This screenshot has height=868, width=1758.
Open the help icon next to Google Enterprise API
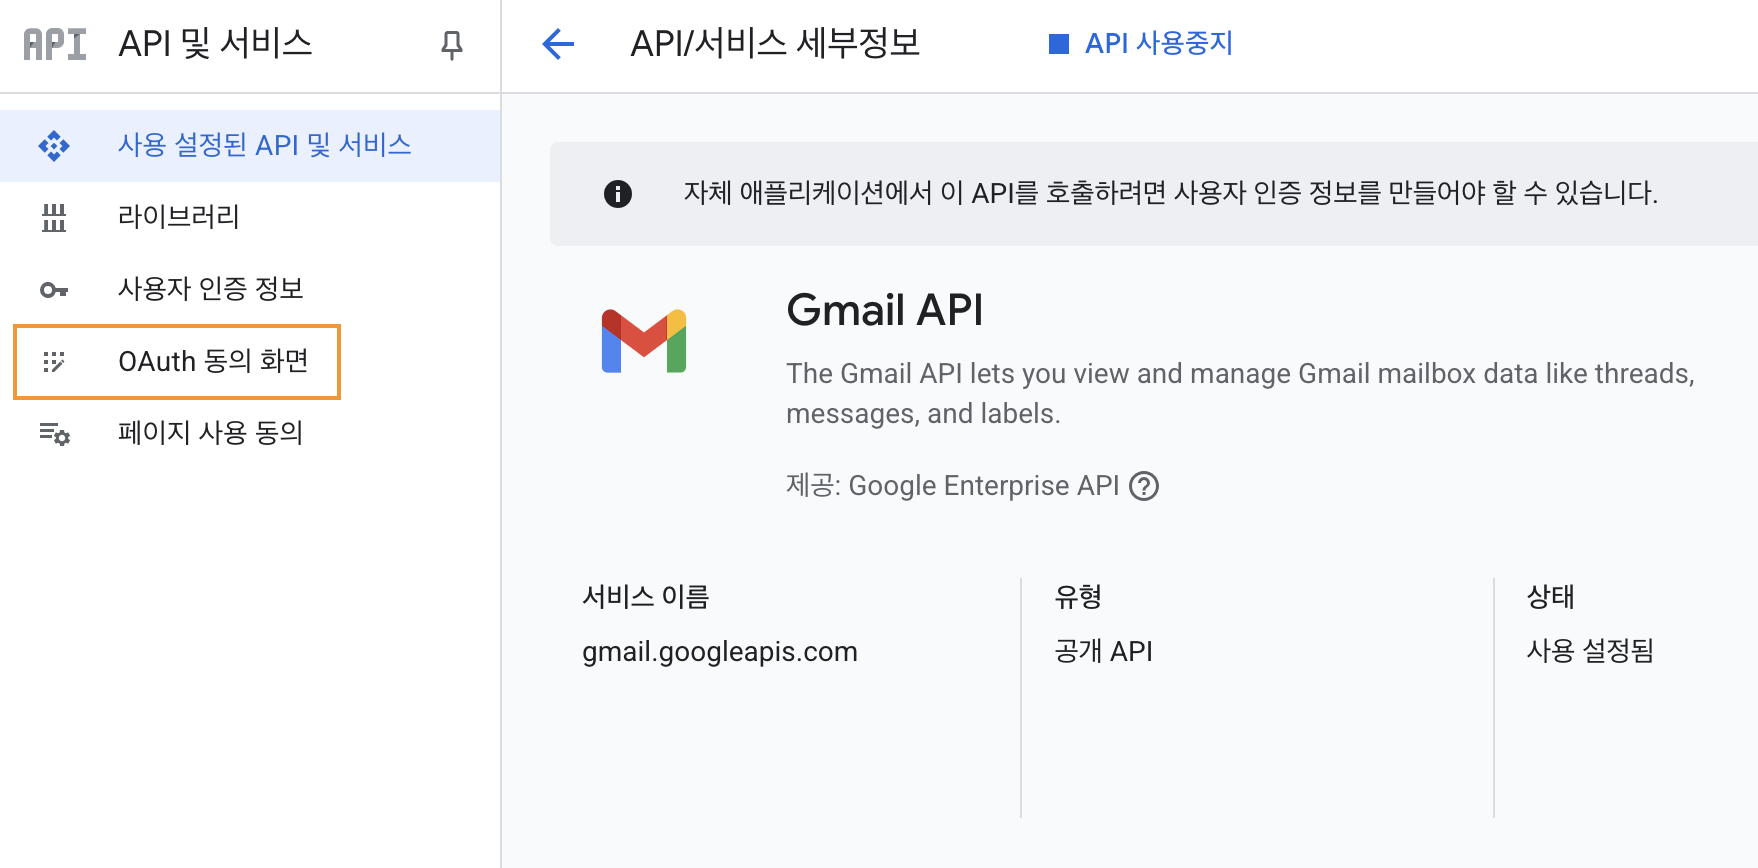point(1143,486)
